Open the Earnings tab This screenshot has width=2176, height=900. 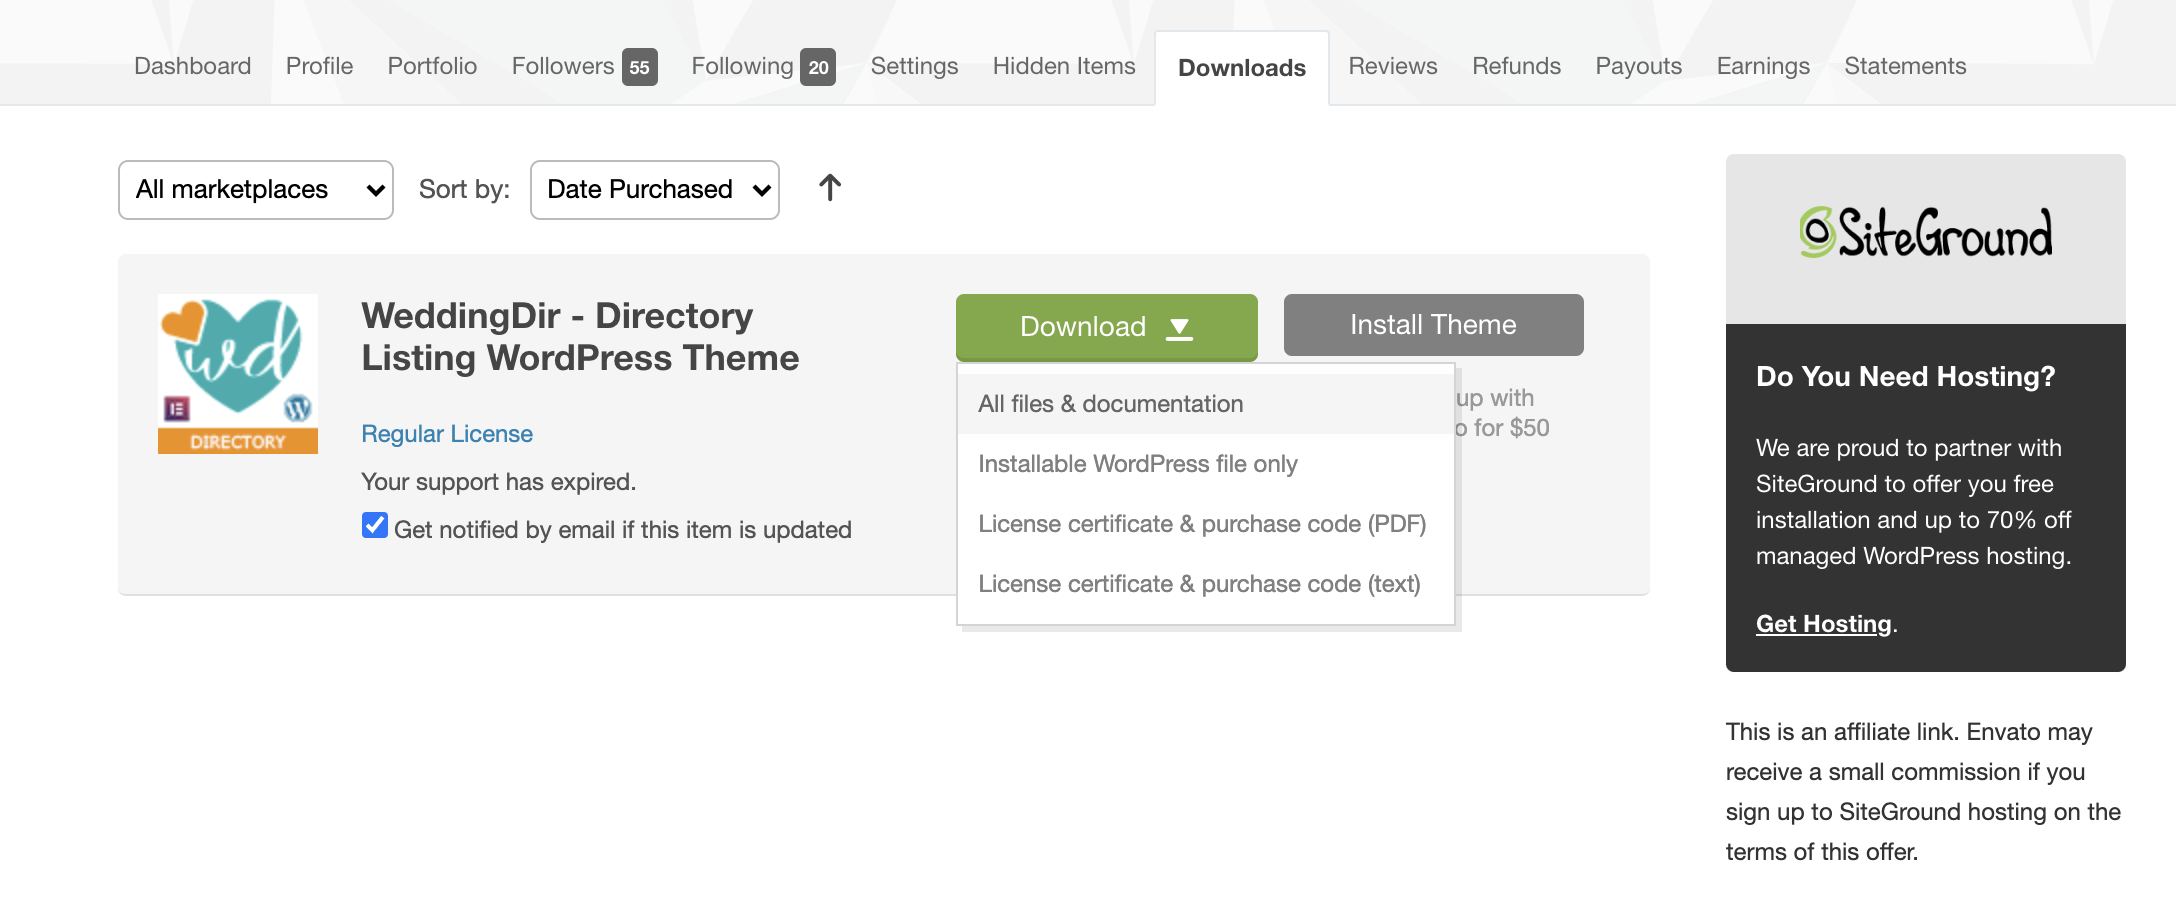(x=1762, y=66)
